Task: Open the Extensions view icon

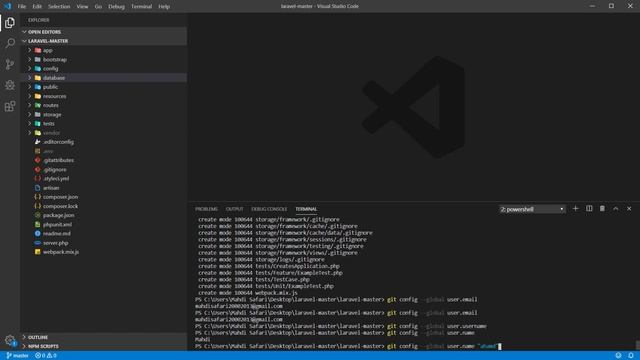Action: coord(10,106)
